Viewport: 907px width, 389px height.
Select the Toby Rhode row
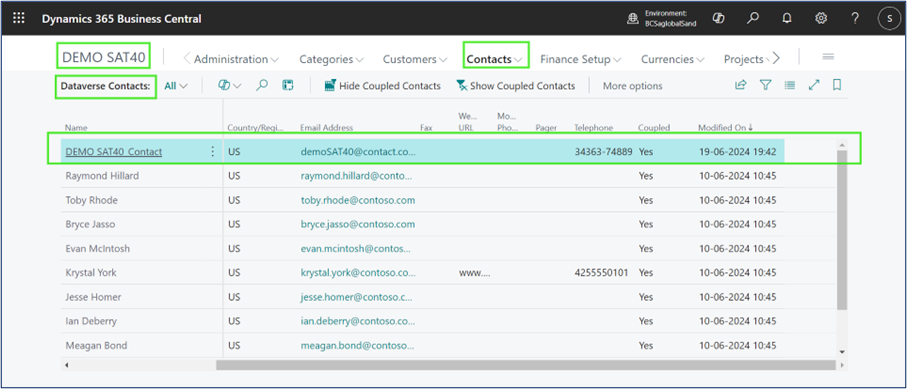[x=422, y=200]
